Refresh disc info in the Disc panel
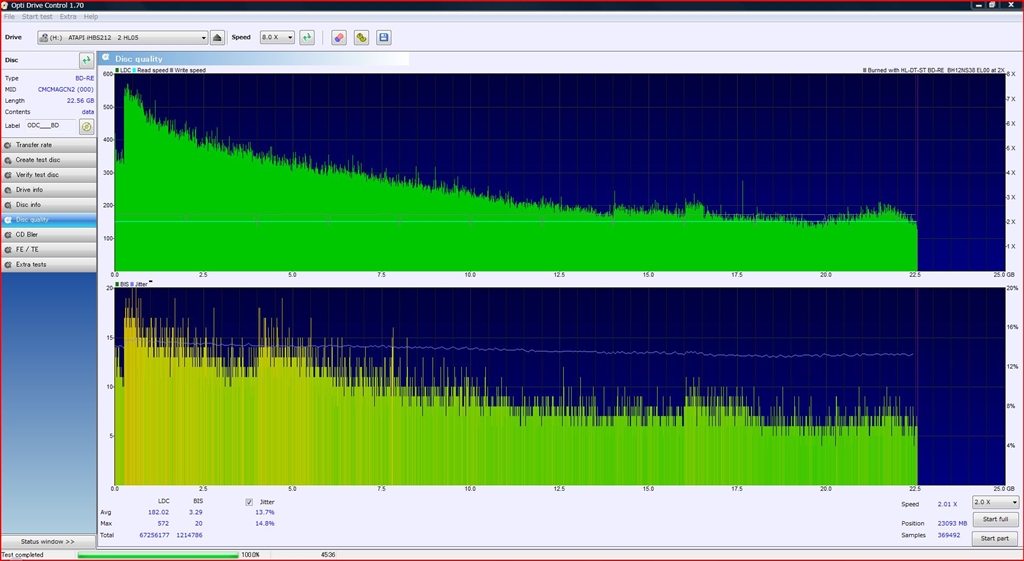The height and width of the screenshot is (561, 1024). (86, 61)
